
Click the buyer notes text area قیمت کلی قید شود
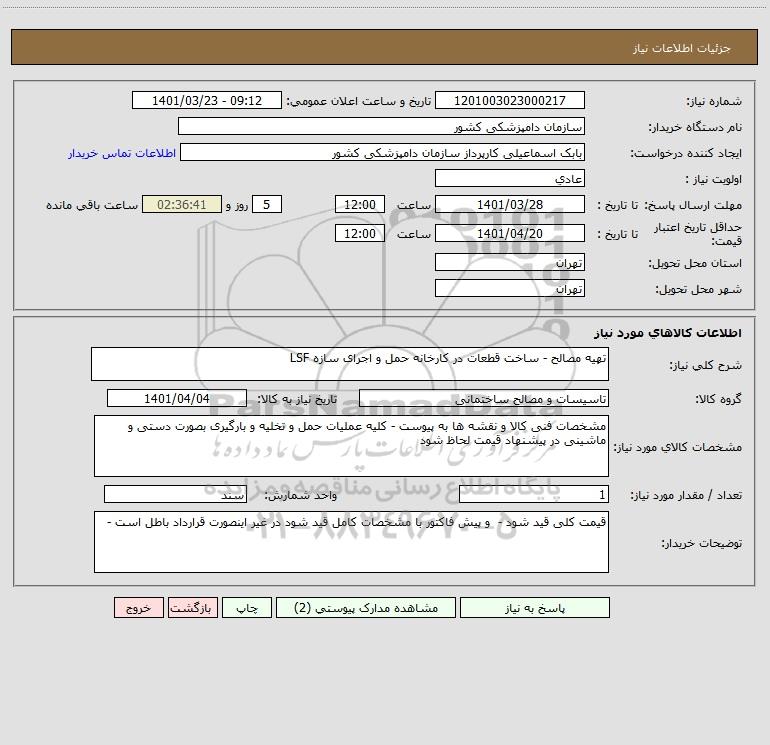pyautogui.click(x=351, y=542)
